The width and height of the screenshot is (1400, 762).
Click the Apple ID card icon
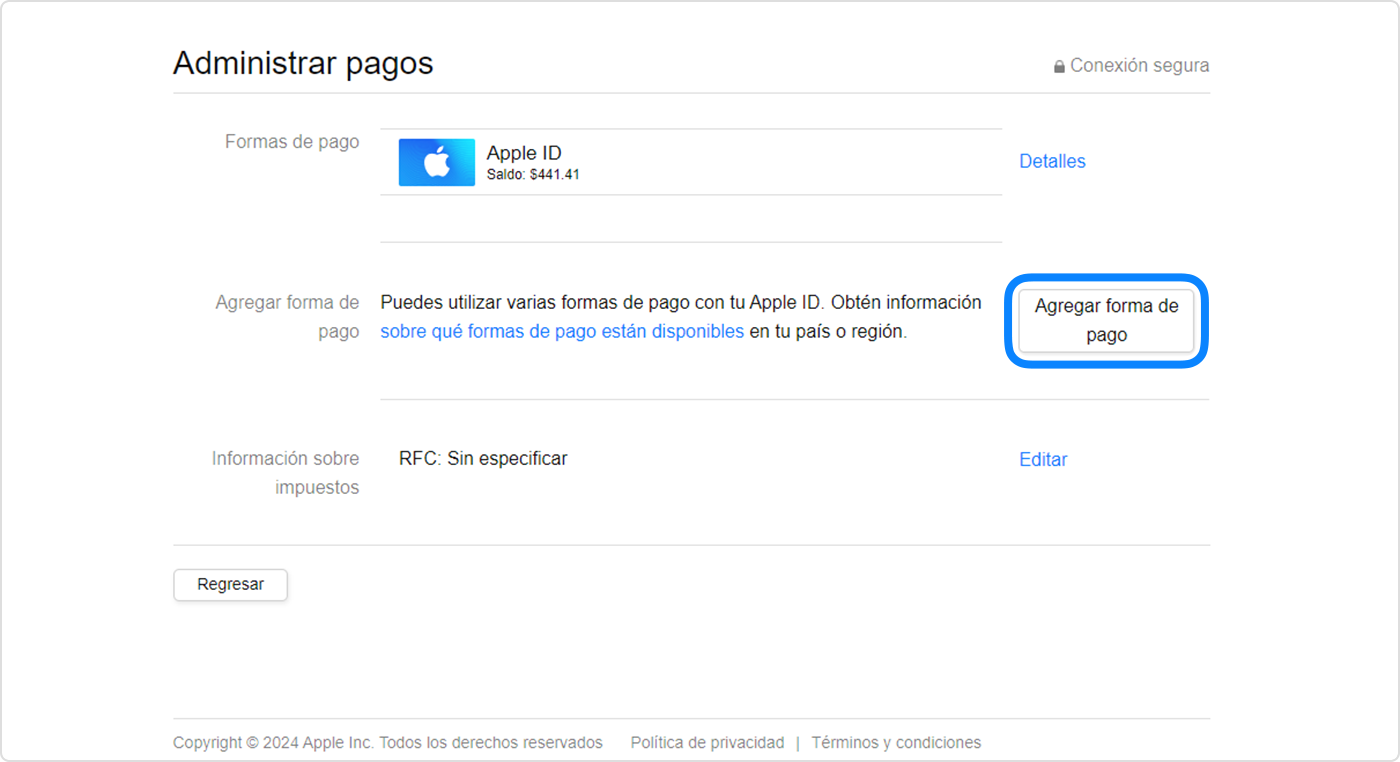click(x=437, y=162)
